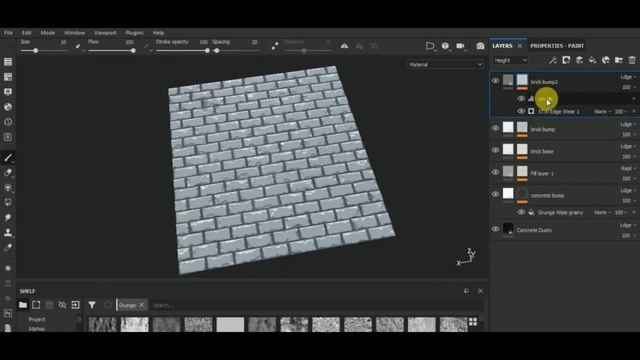Open the Height channel dropdown in Layers

[511, 60]
